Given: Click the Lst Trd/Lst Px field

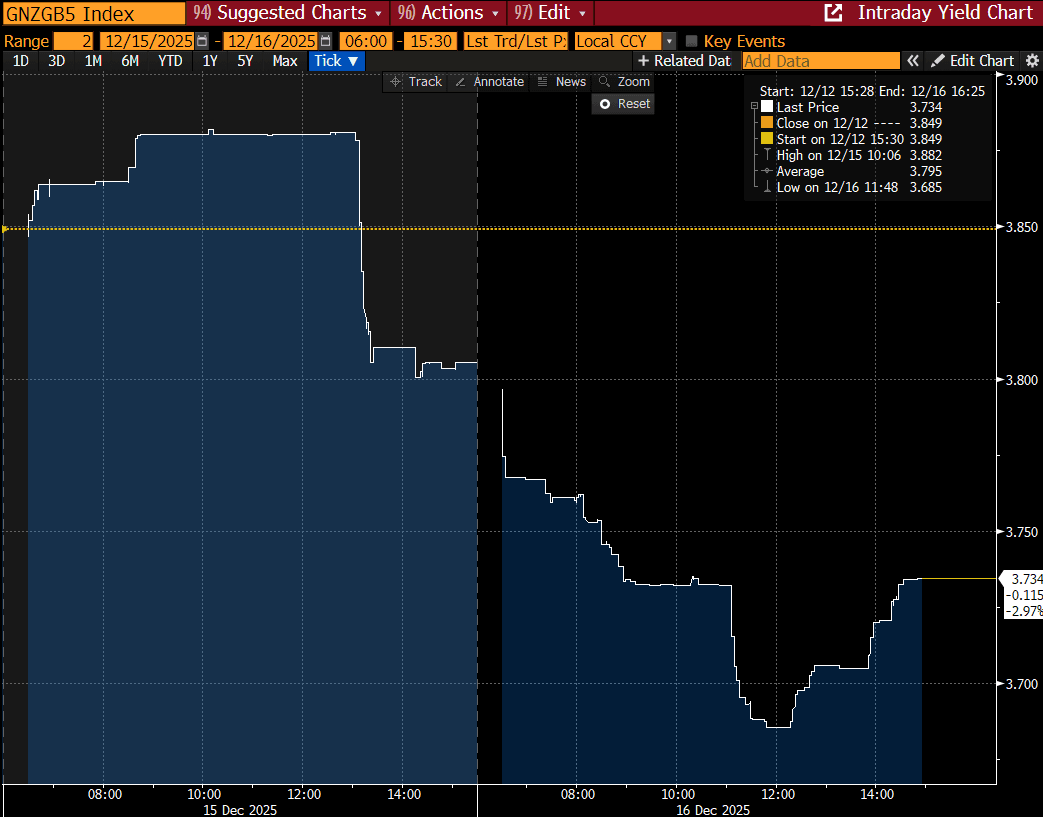Looking at the screenshot, I should tap(516, 41).
